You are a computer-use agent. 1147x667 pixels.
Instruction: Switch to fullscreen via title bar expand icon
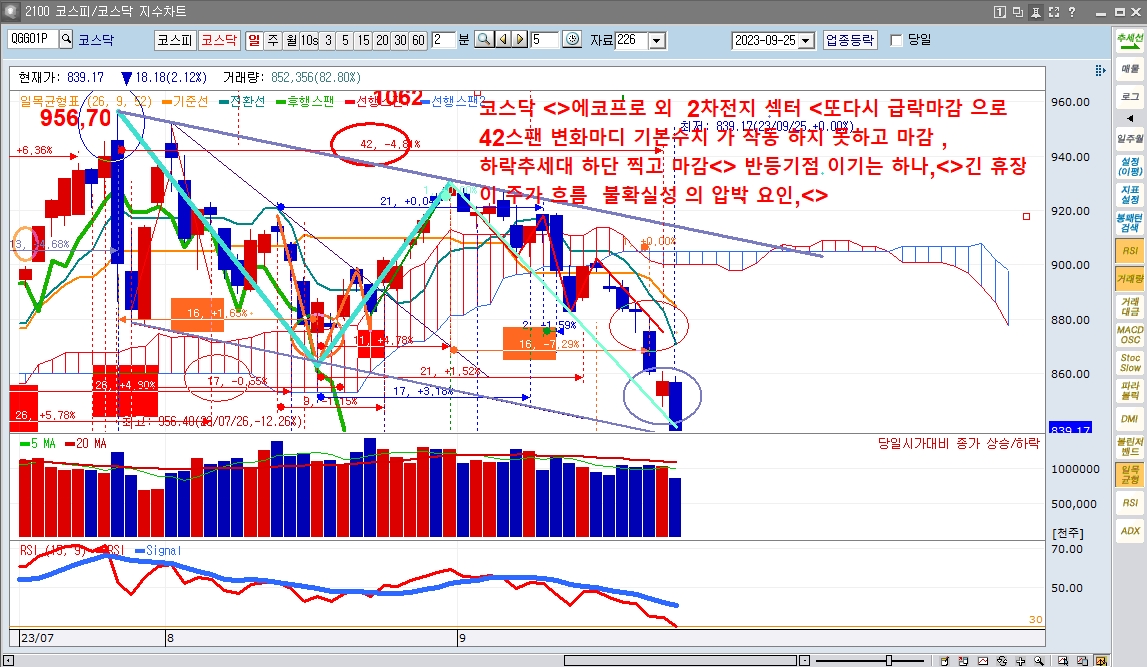(x=1054, y=12)
